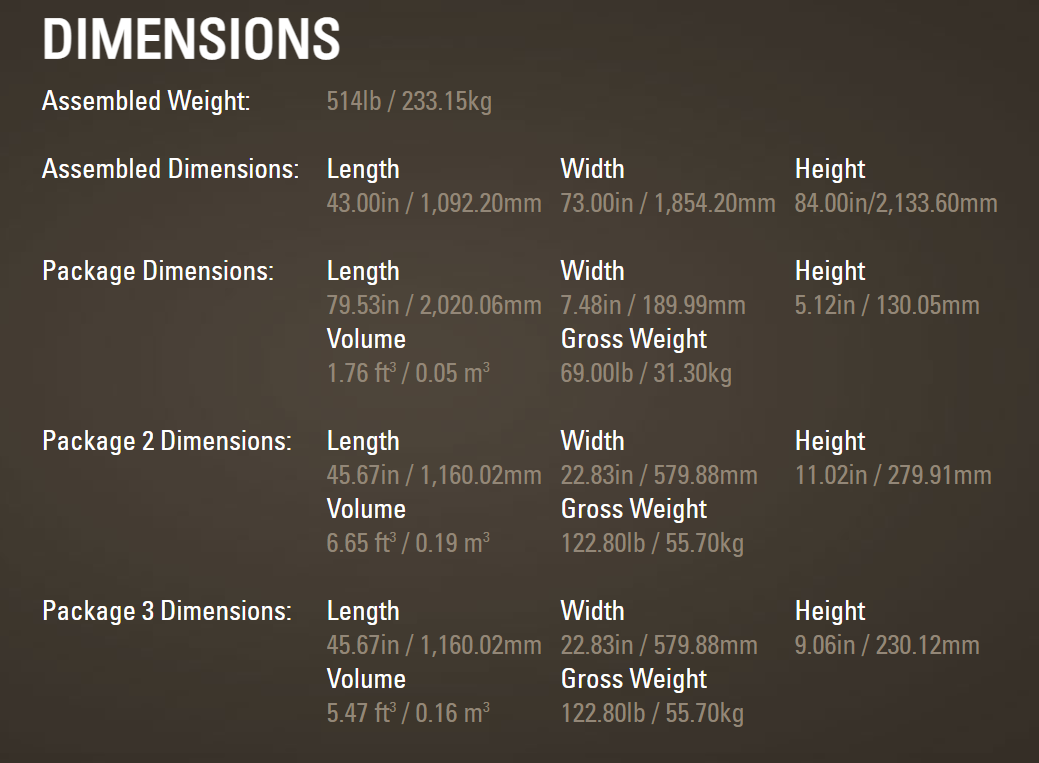The width and height of the screenshot is (1039, 763).
Task: Click gross weight 69.00lb / 31.30kg
Action: tap(647, 373)
